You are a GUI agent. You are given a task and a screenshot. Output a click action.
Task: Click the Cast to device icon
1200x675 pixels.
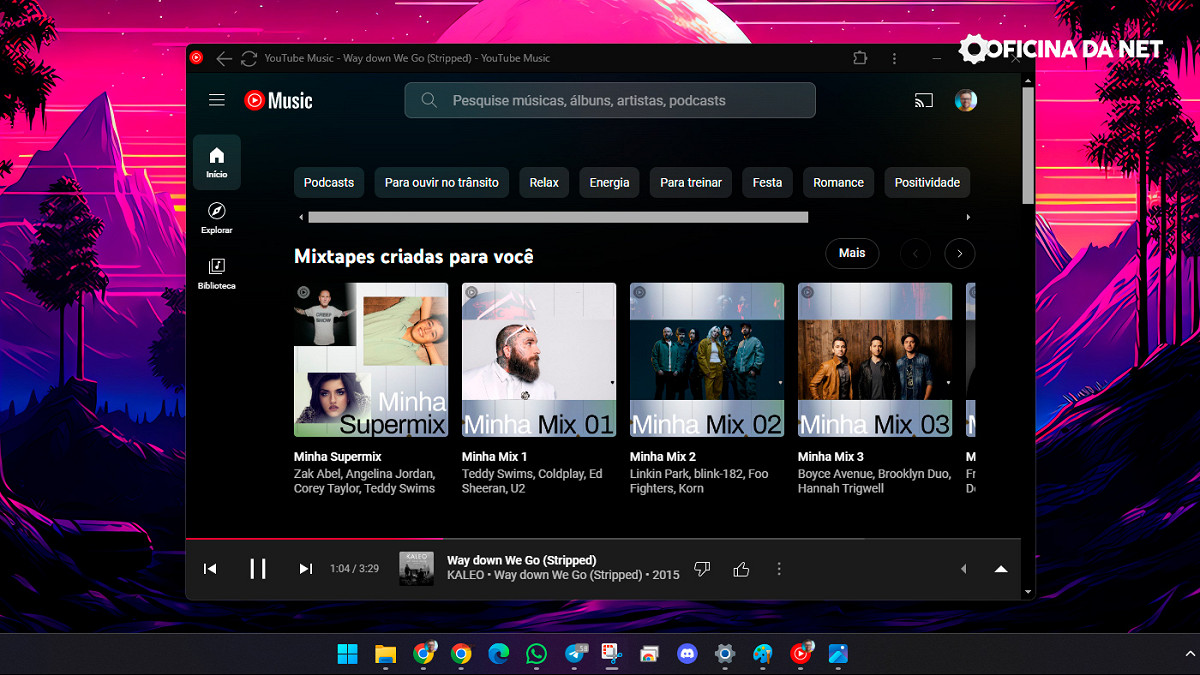click(923, 100)
